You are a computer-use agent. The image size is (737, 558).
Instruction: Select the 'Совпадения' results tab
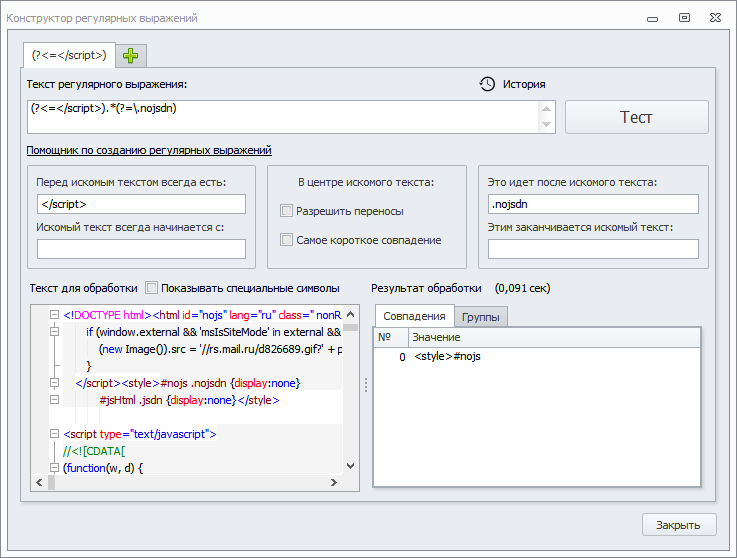tap(414, 316)
